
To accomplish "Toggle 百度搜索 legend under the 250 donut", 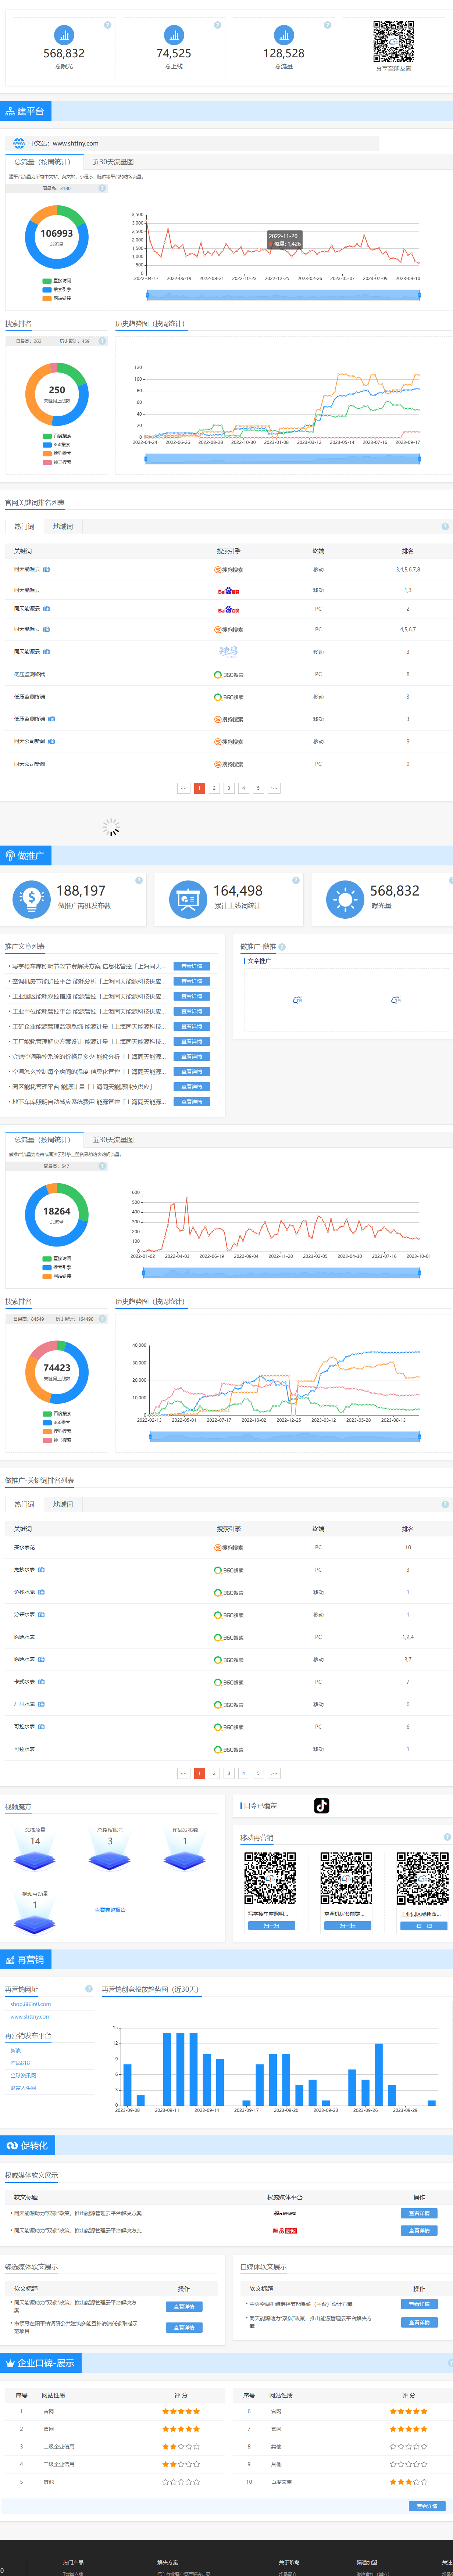I will click(57, 436).
